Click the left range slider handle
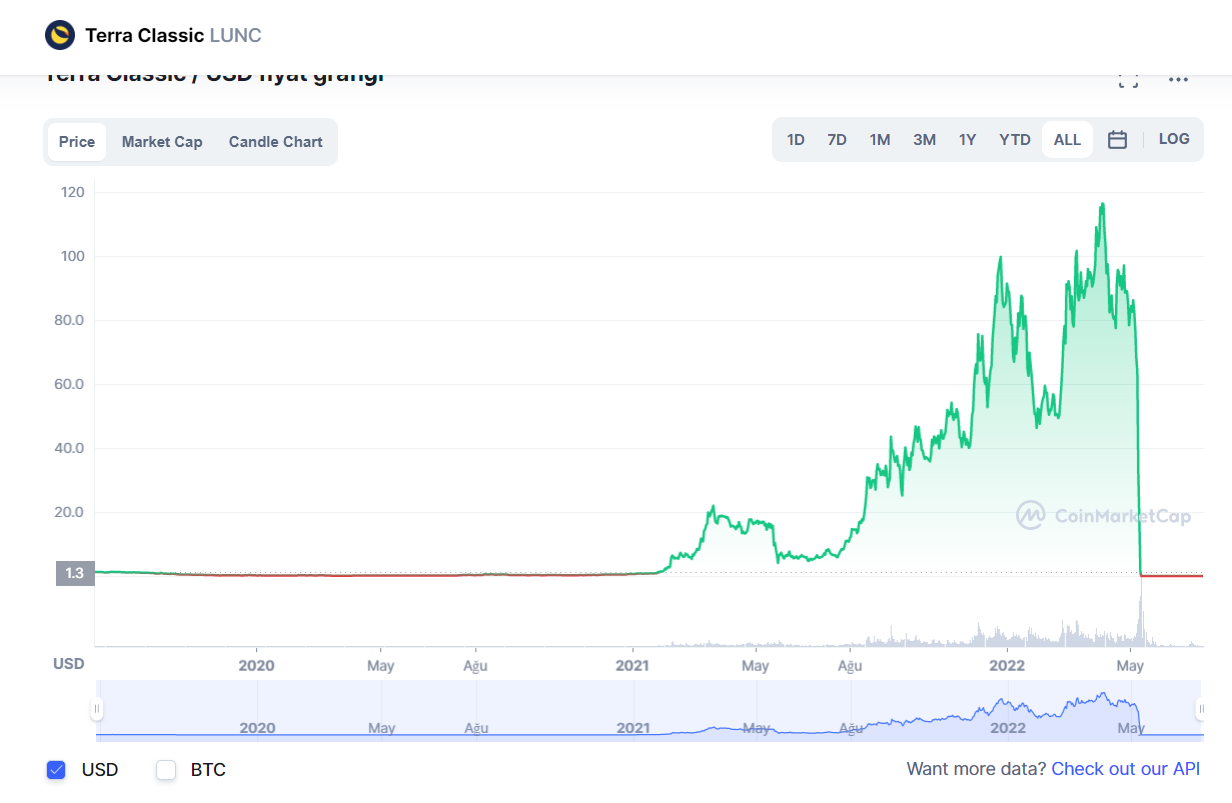Image resolution: width=1232 pixels, height=803 pixels. (97, 709)
